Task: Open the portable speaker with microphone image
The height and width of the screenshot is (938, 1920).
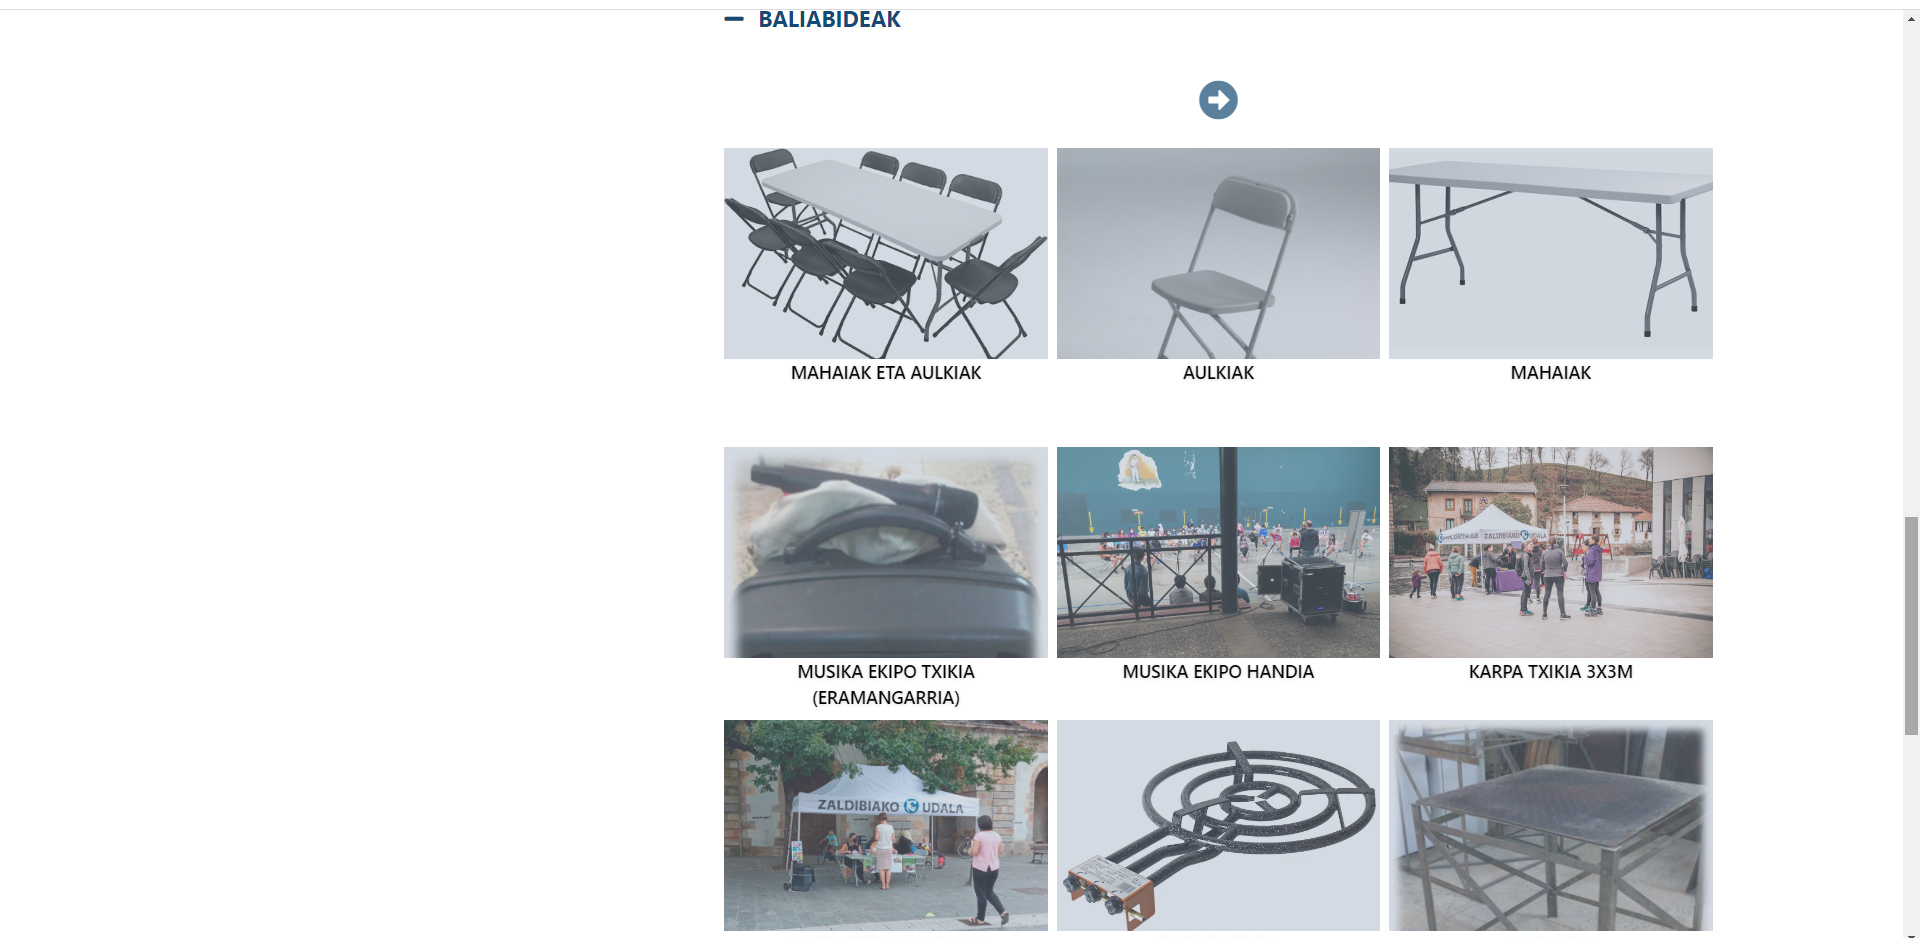Action: point(886,552)
